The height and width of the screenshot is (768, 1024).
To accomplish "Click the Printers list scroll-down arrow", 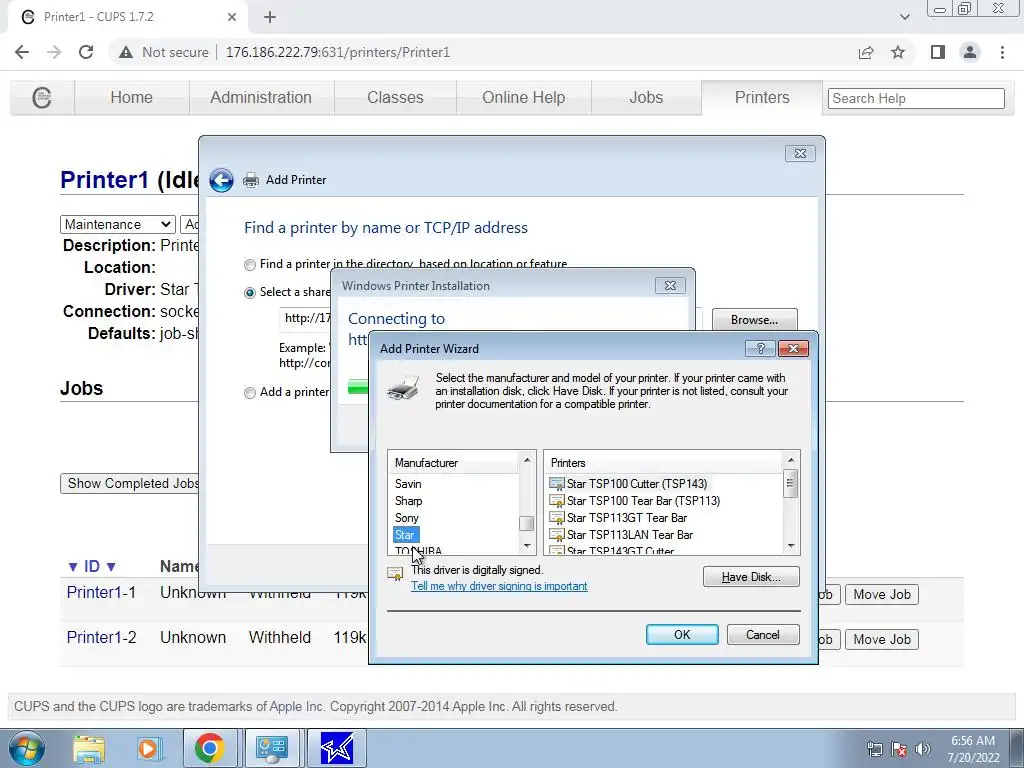I will click(x=791, y=545).
